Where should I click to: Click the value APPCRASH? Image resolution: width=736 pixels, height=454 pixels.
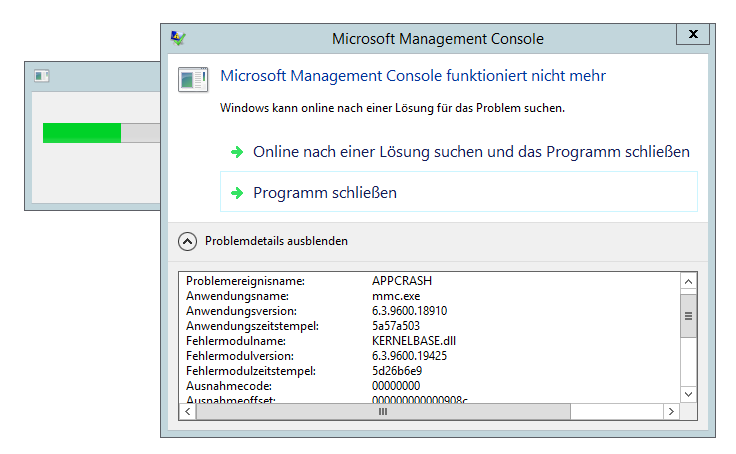[402, 281]
